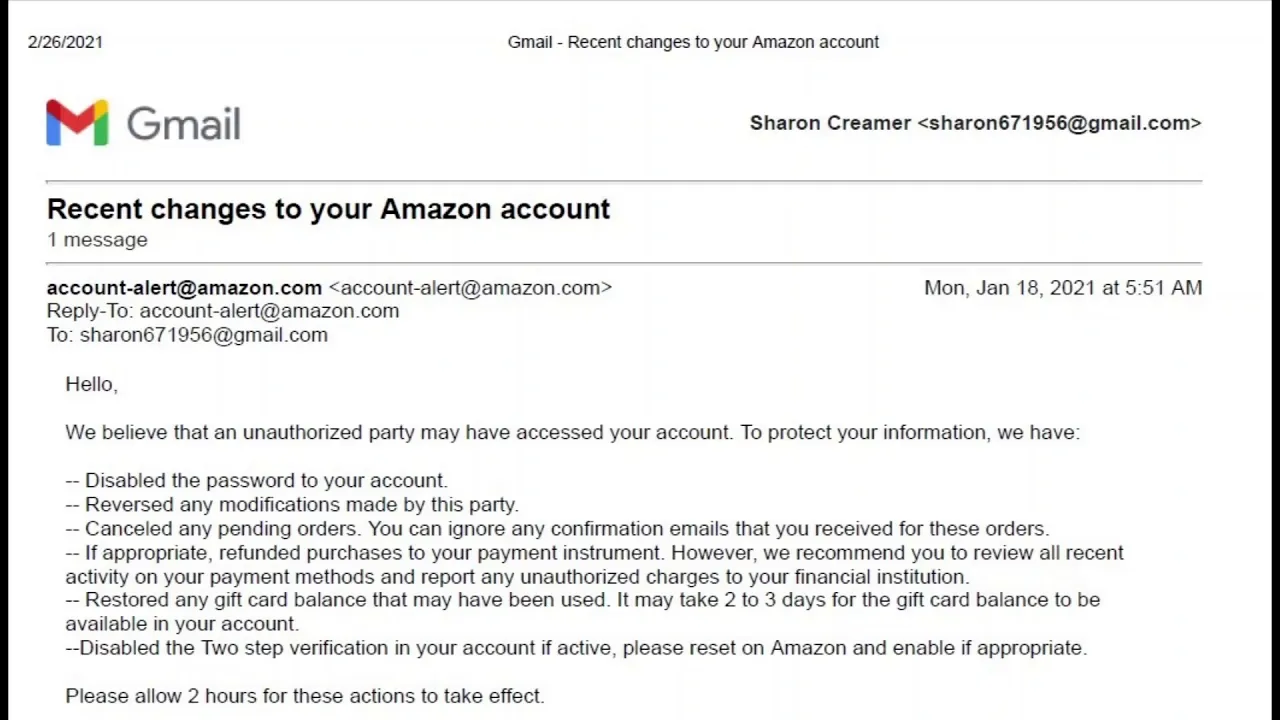Viewport: 1280px width, 720px height.
Task: Select the 2/26/2021 print date
Action: coord(65,42)
